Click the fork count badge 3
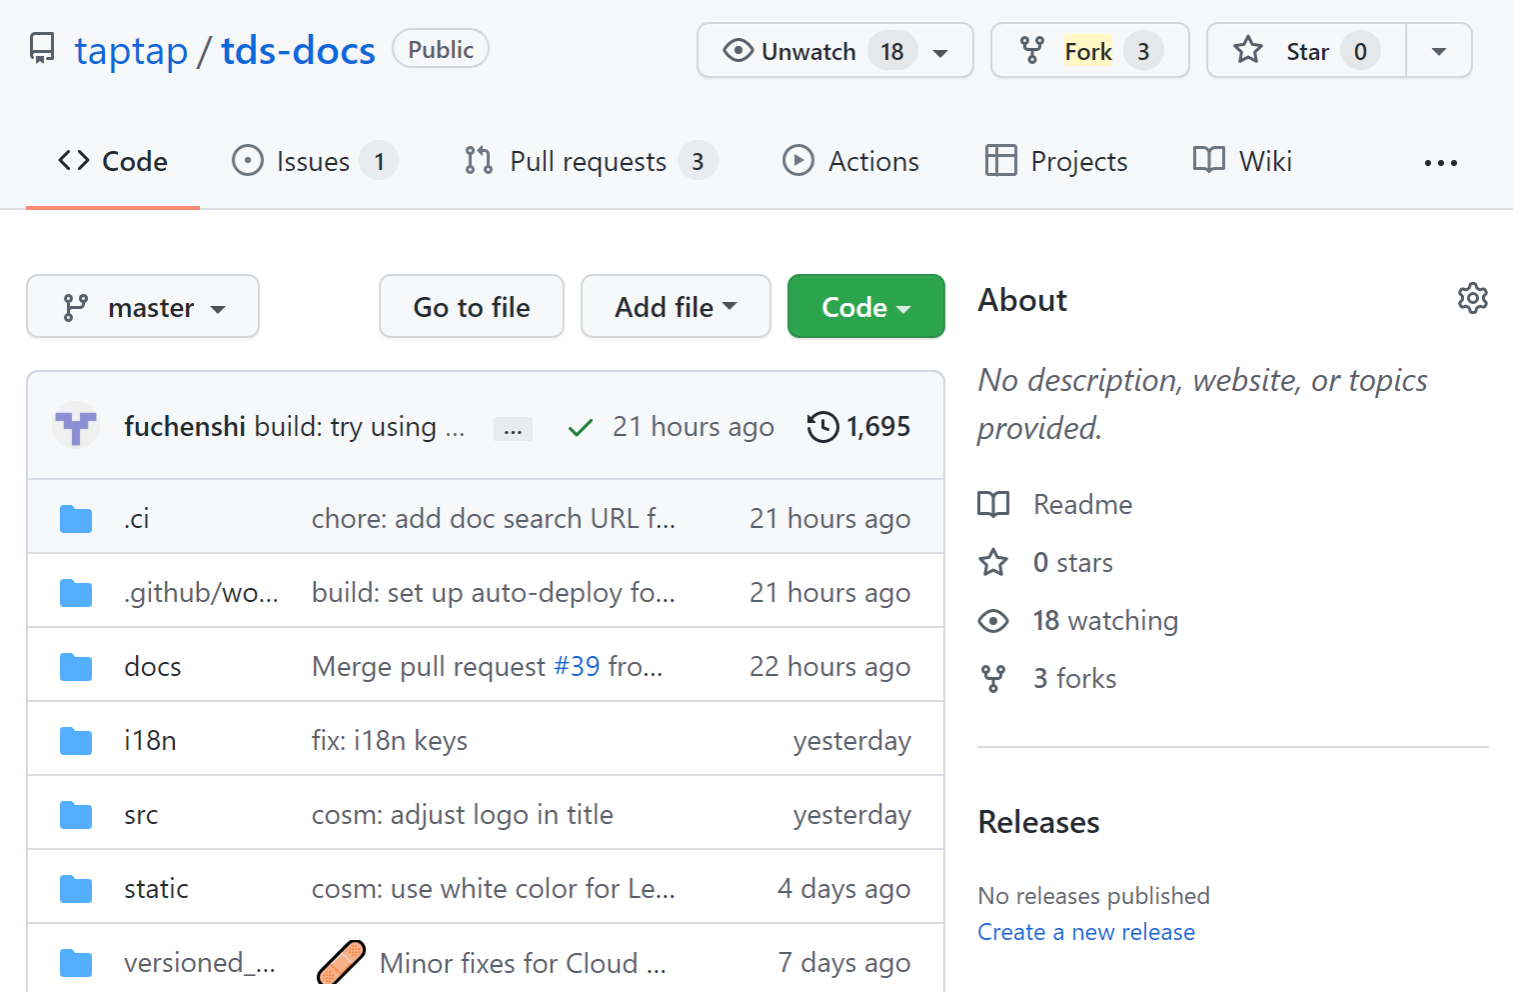The height and width of the screenshot is (992, 1513). point(1143,51)
